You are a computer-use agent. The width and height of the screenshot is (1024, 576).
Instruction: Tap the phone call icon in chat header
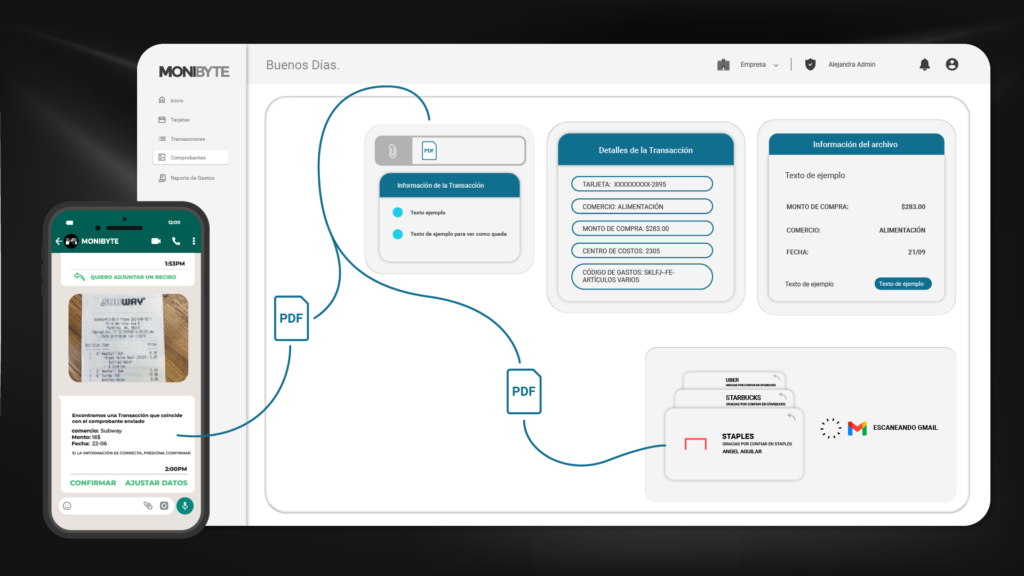click(x=176, y=241)
